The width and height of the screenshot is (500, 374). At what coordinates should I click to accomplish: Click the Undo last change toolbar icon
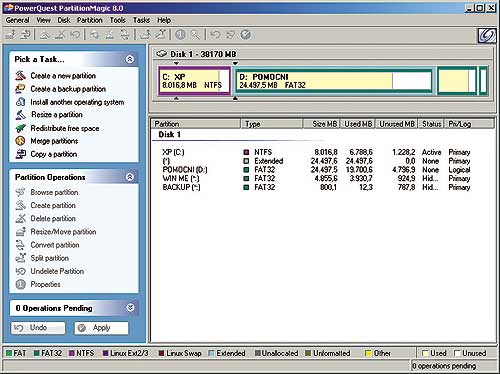(x=216, y=35)
